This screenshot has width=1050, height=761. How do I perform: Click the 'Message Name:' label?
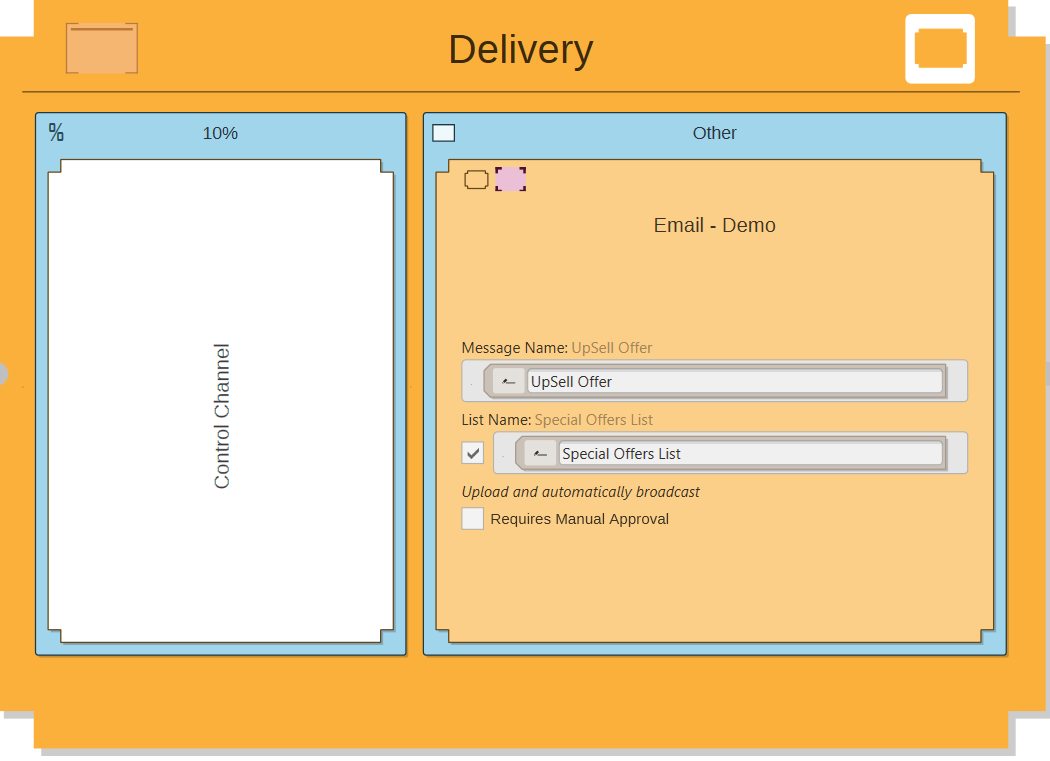coord(514,348)
